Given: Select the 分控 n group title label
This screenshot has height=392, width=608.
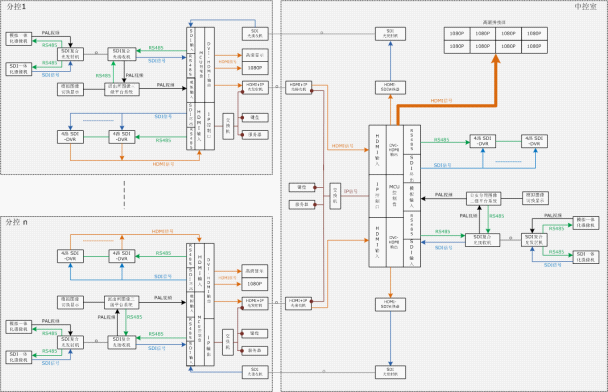Looking at the screenshot, I should click(17, 222).
